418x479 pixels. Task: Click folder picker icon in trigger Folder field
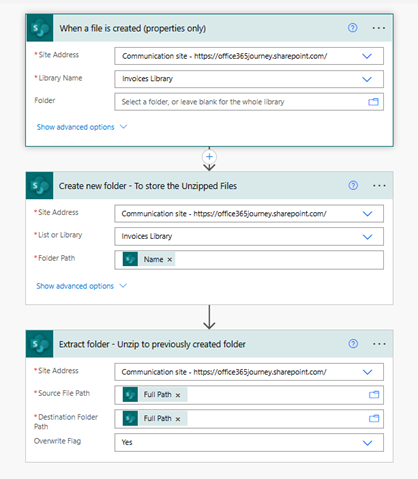(x=373, y=102)
